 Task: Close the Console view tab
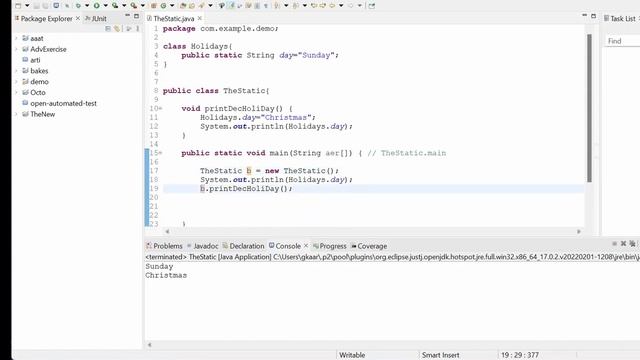(x=306, y=246)
